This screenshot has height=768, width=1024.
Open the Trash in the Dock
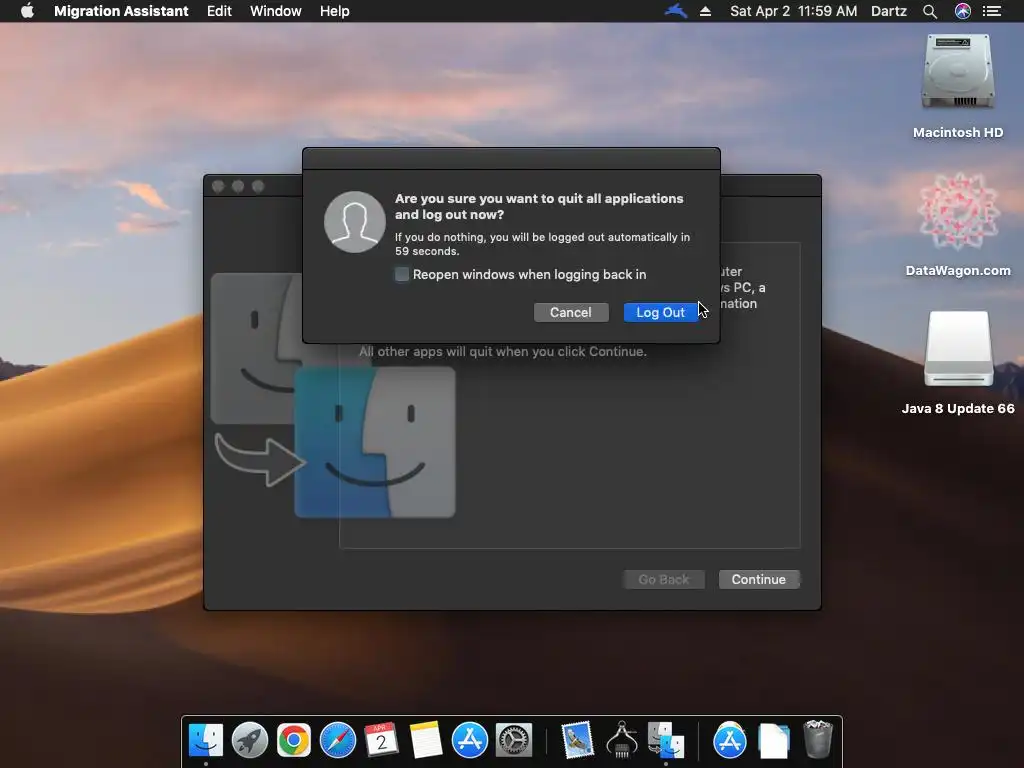pos(818,740)
